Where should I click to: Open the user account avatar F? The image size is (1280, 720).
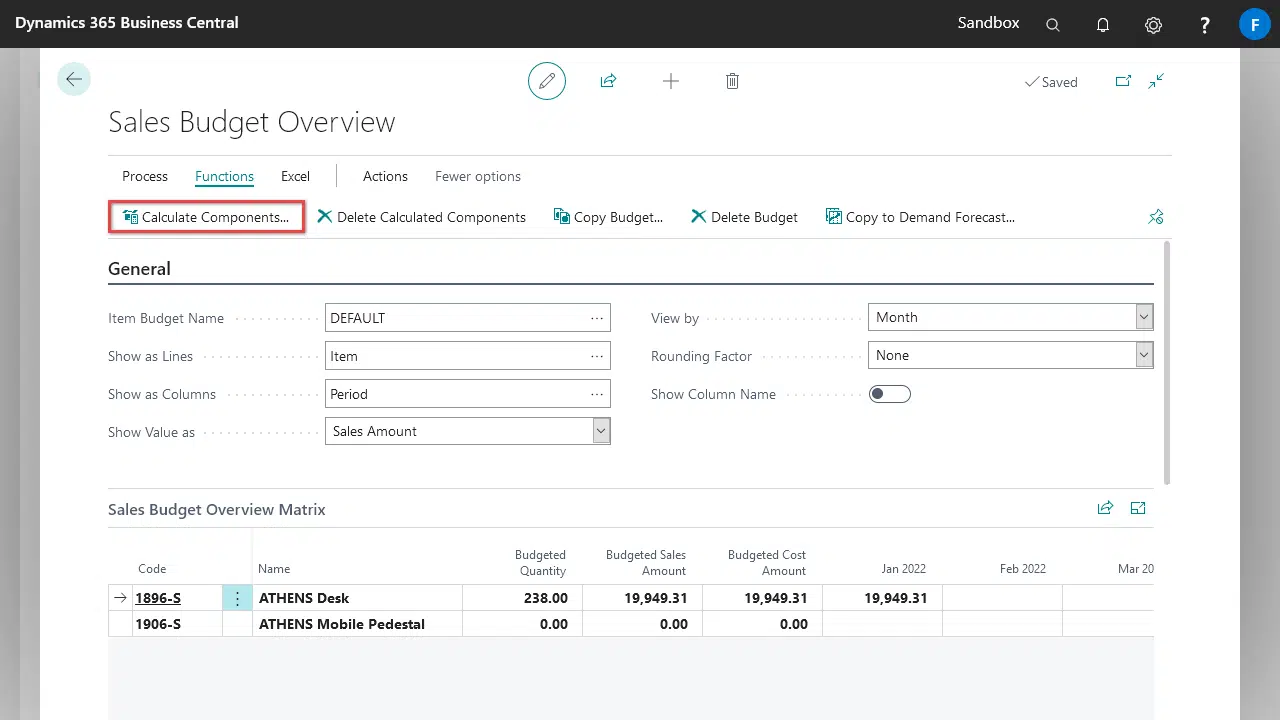(1254, 24)
